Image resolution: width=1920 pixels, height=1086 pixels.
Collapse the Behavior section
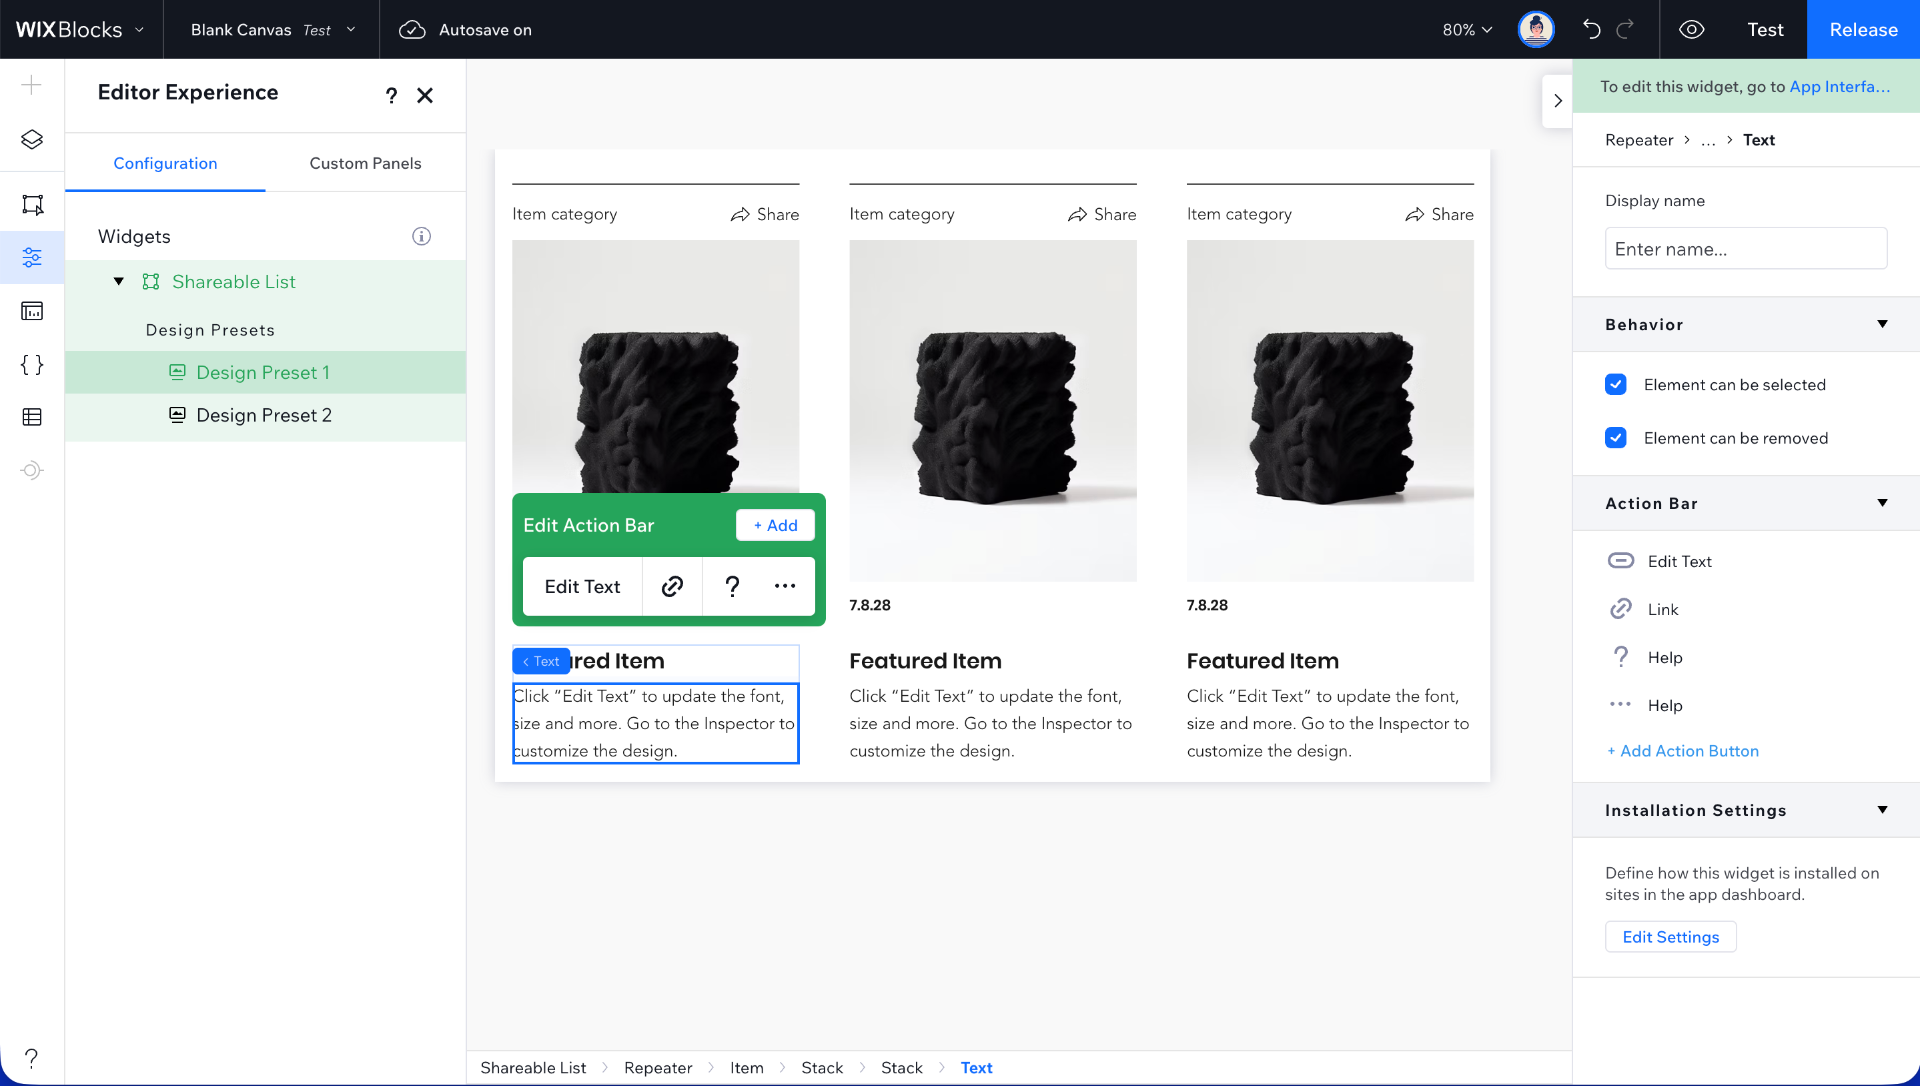[1882, 324]
